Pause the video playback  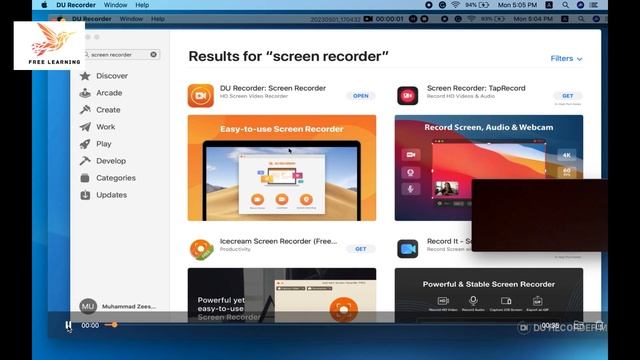click(x=68, y=325)
